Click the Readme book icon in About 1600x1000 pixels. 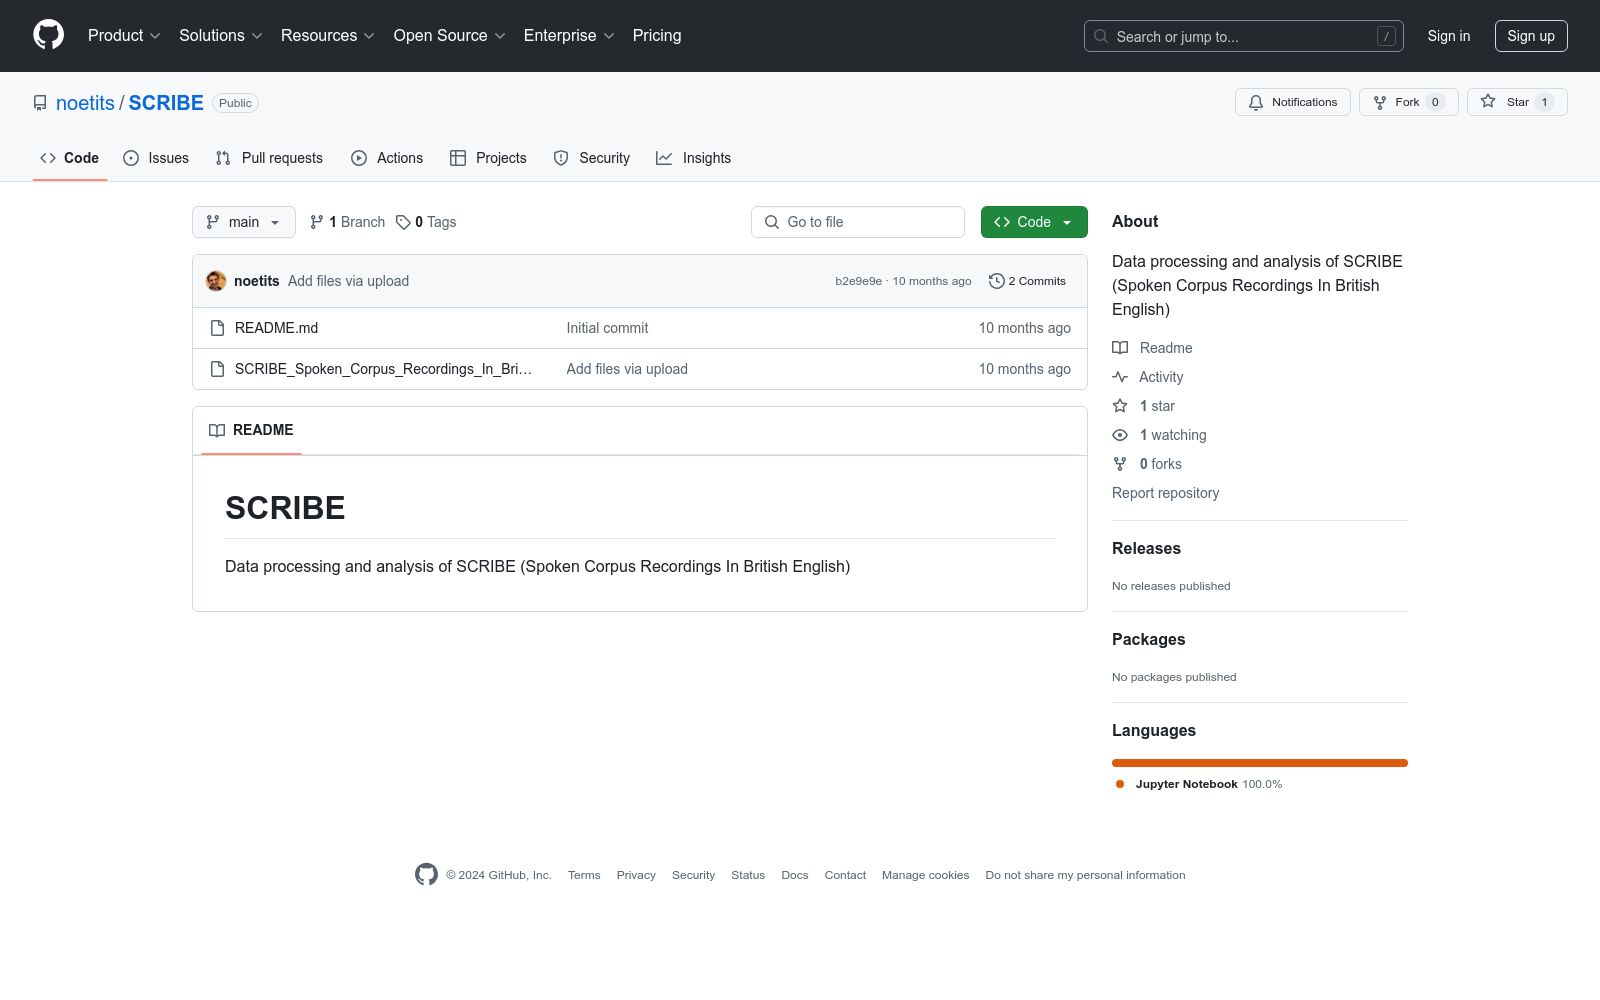click(1120, 348)
